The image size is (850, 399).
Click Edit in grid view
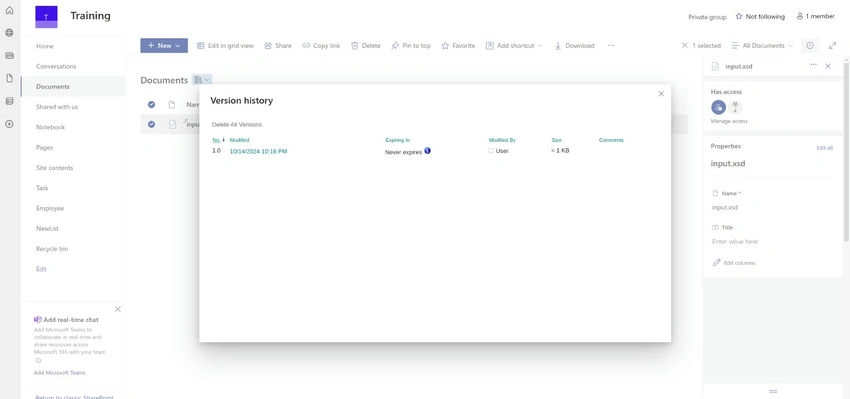pos(225,46)
